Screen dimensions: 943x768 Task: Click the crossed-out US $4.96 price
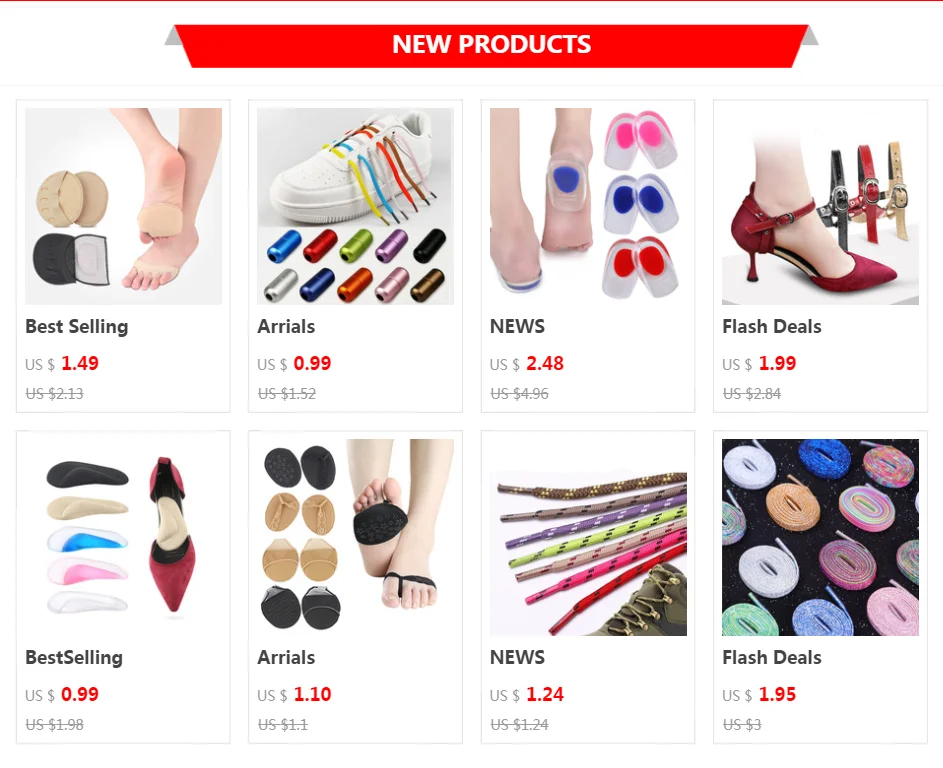pyautogui.click(x=520, y=394)
